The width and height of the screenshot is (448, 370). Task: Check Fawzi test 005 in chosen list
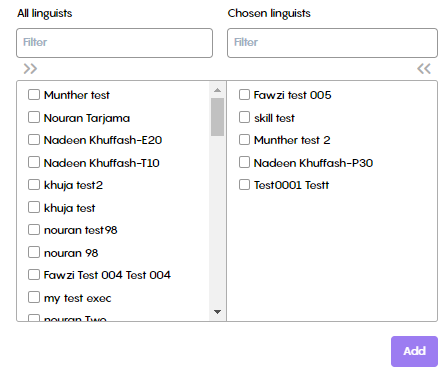click(244, 95)
